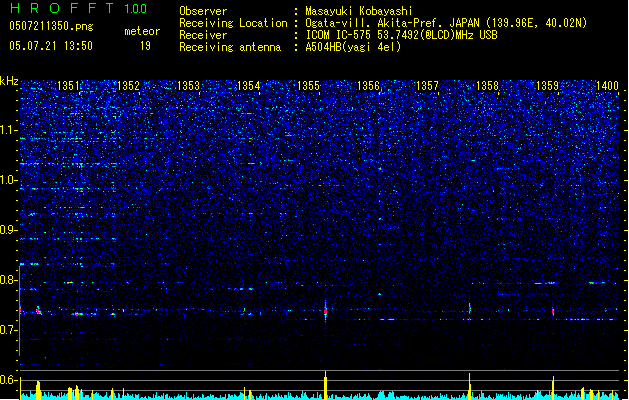Click the 1352 time marker

pos(128,85)
